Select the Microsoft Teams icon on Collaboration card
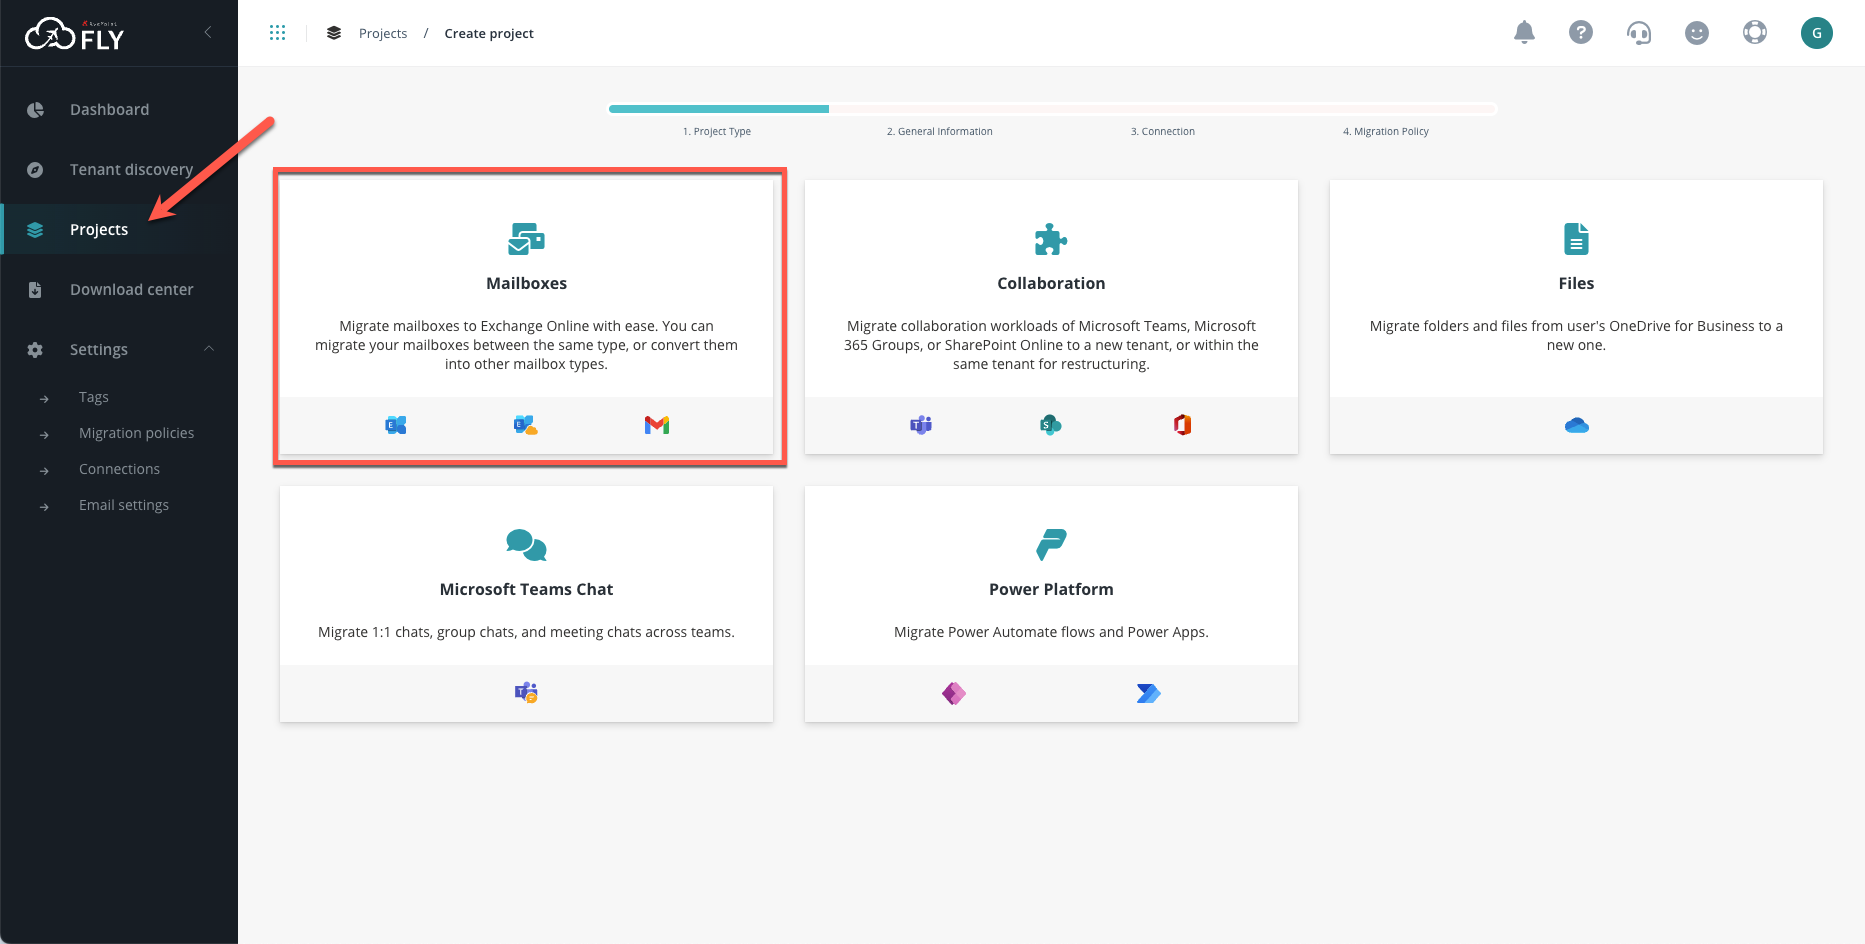 (920, 424)
